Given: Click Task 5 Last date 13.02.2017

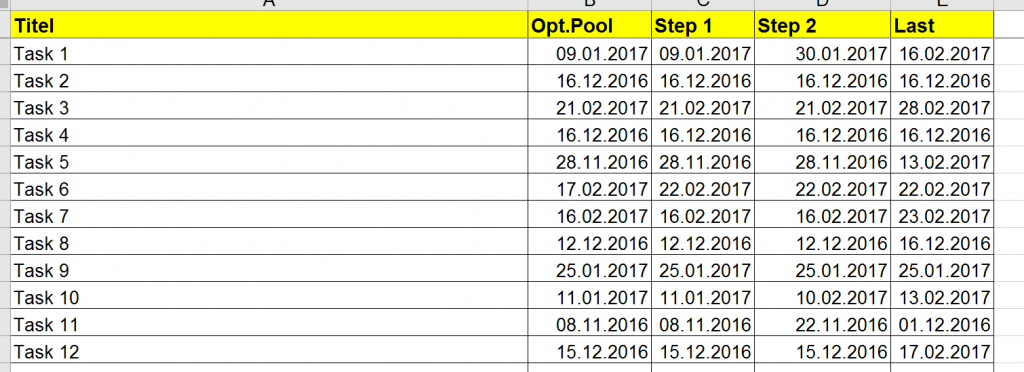Looking at the screenshot, I should point(942,162).
